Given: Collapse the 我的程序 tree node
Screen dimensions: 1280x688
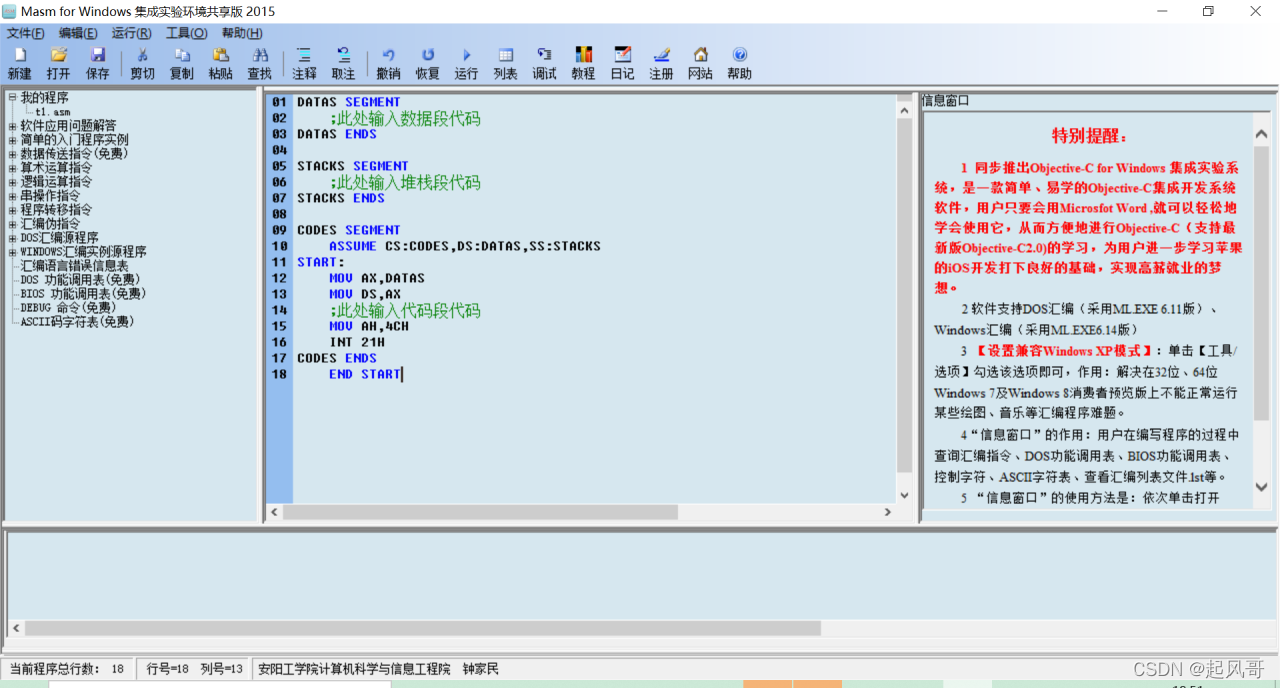Looking at the screenshot, I should [x=12, y=97].
